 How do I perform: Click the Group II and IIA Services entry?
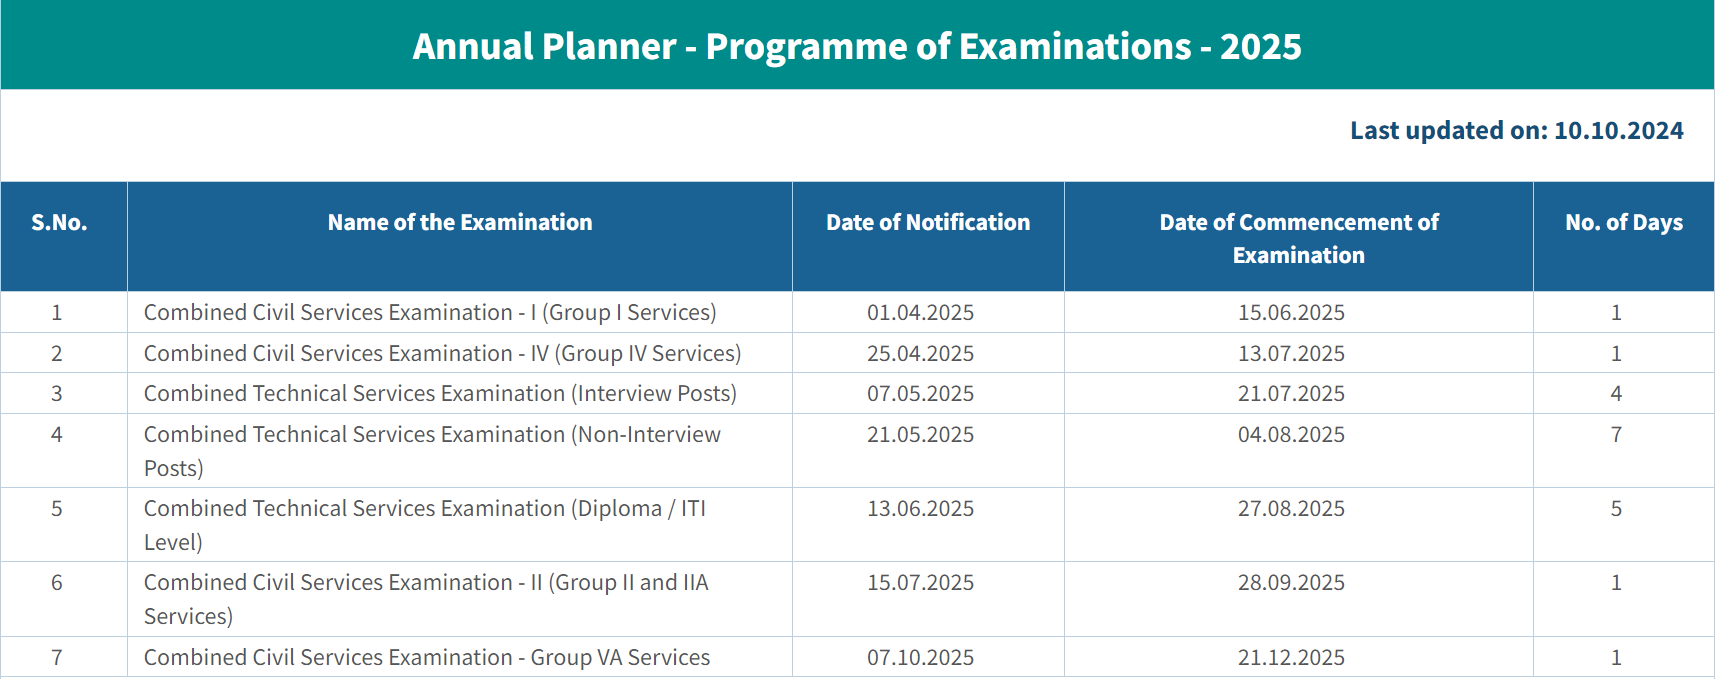coord(426,599)
